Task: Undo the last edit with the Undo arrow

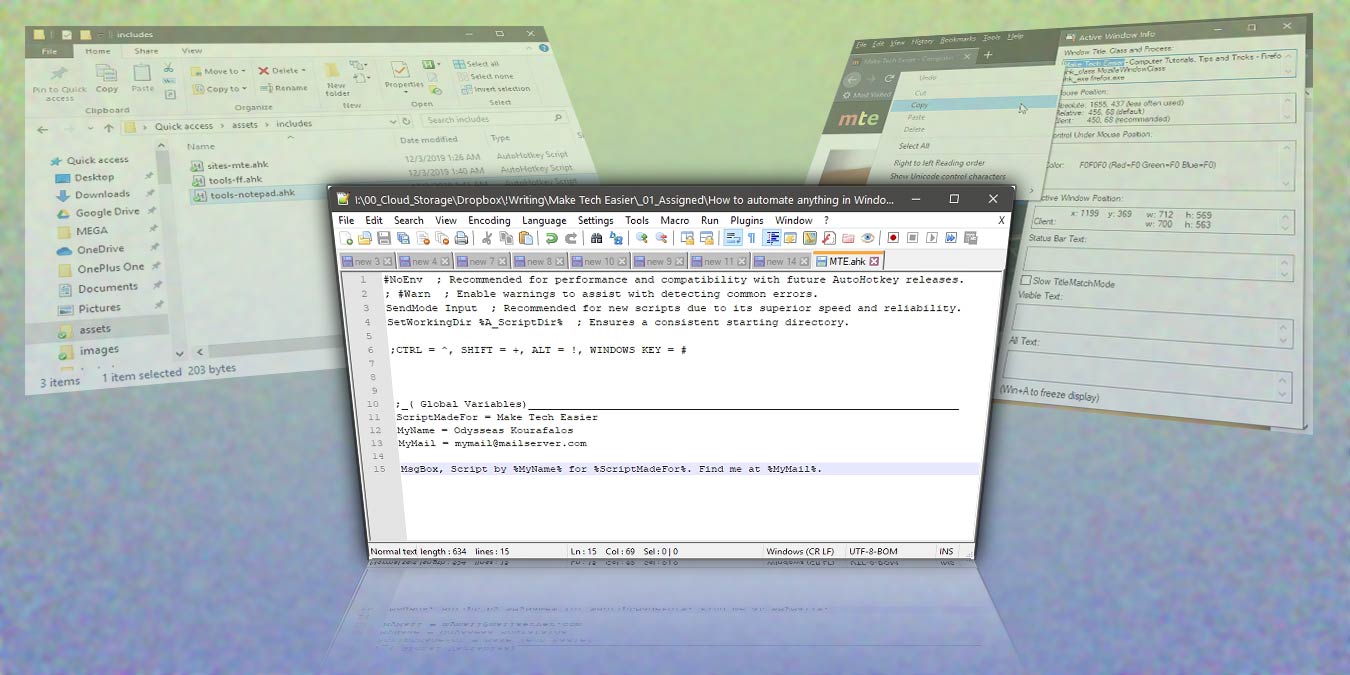Action: click(x=552, y=238)
